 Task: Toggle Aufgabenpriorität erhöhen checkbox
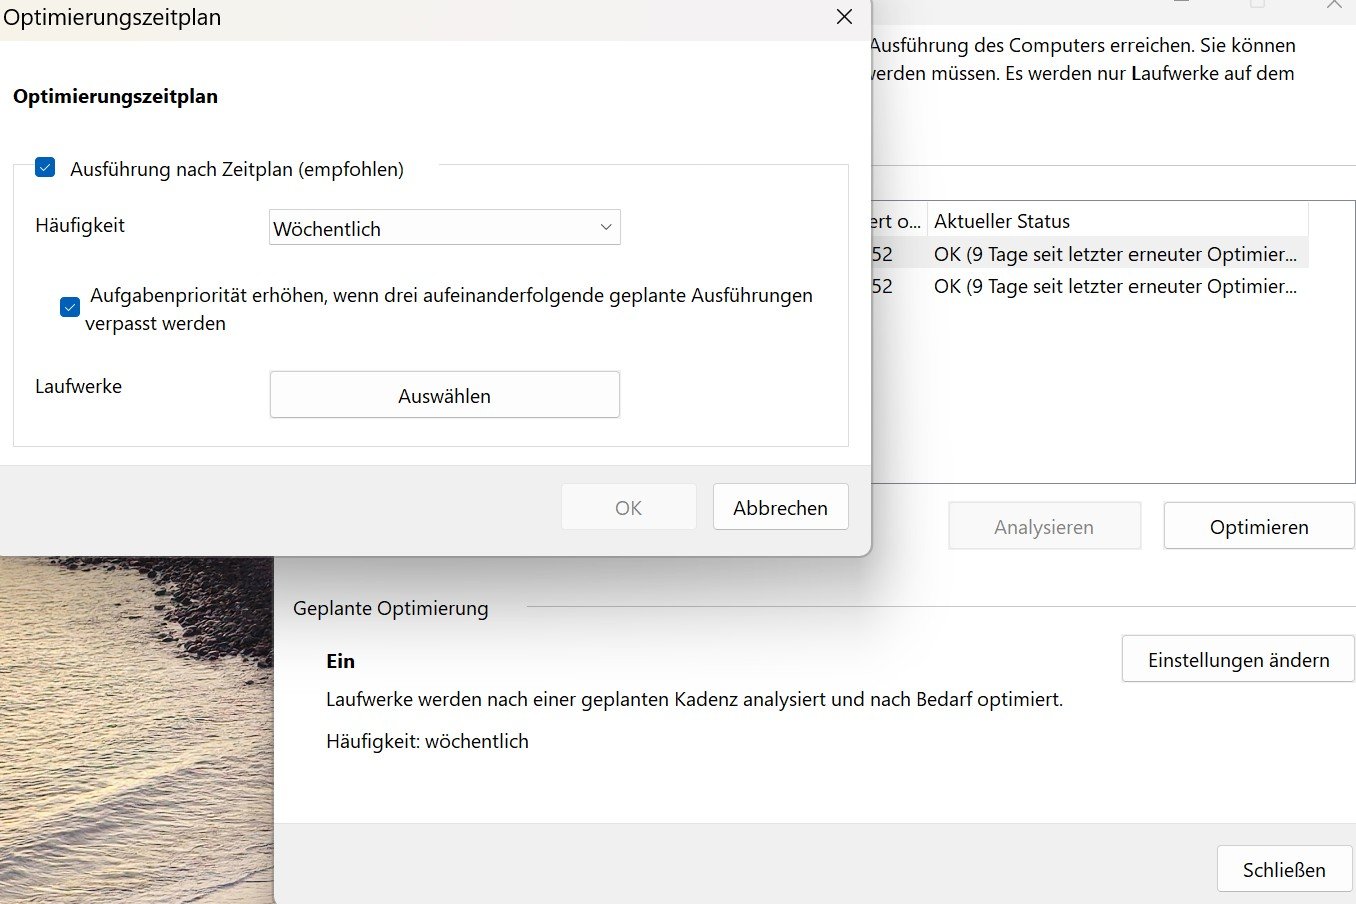pos(70,307)
